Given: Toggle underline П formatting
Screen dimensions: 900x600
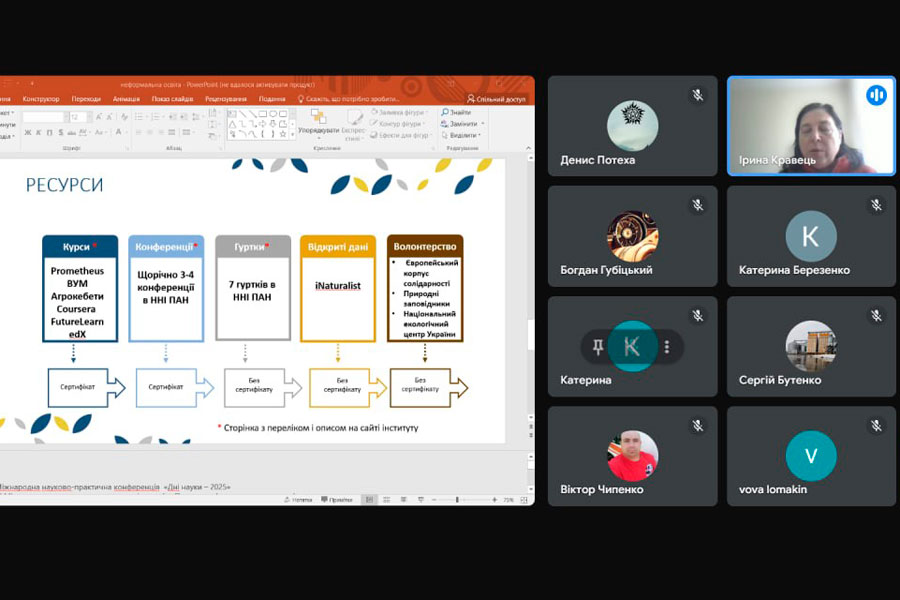Looking at the screenshot, I should tap(49, 133).
